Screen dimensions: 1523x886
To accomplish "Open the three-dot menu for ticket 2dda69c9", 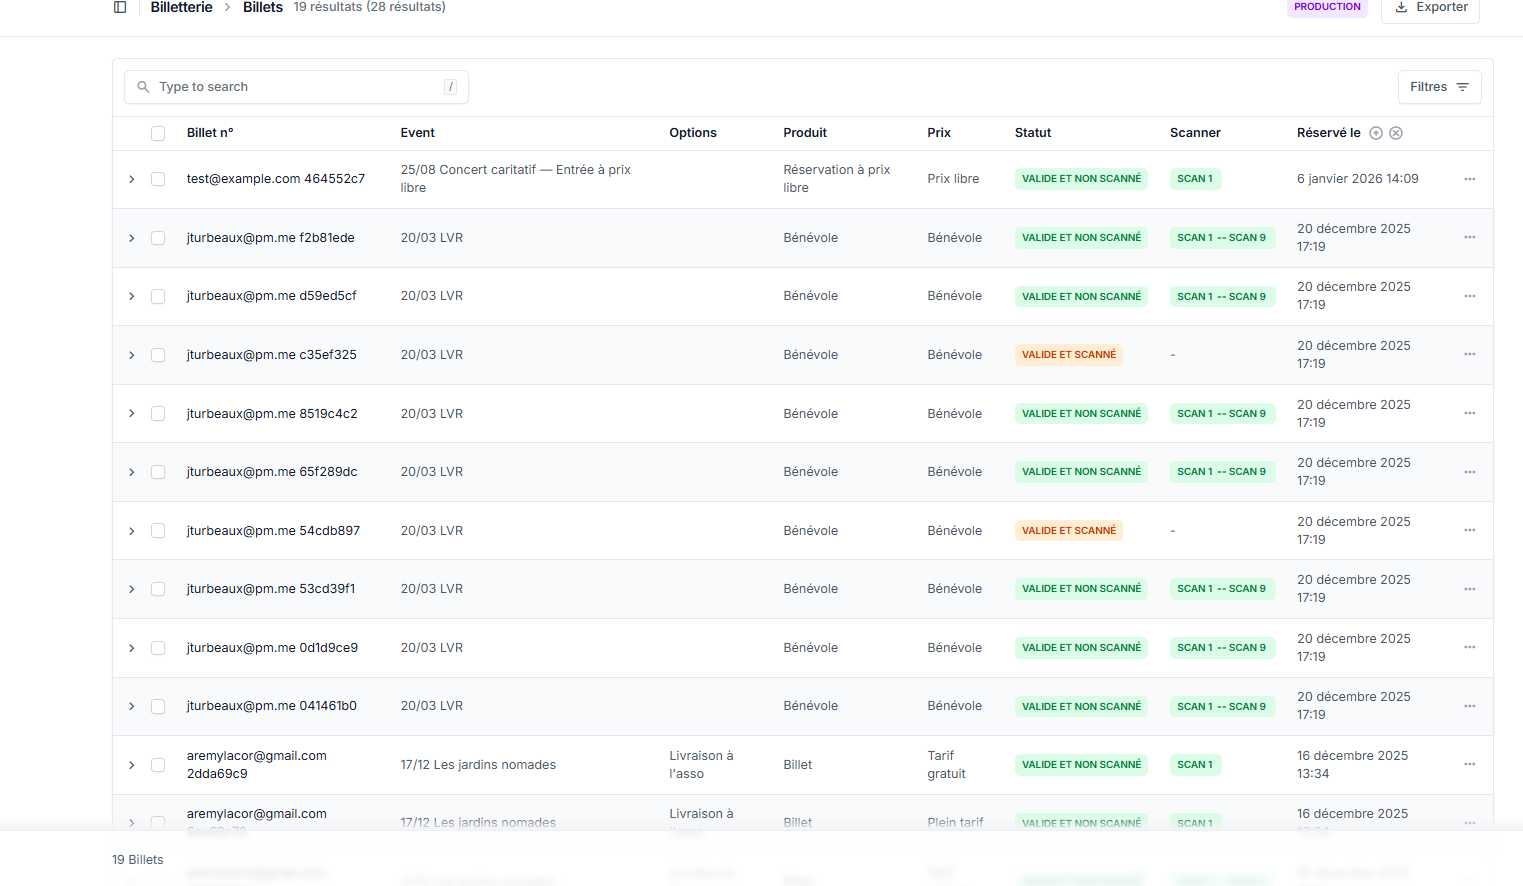I will [1469, 765].
